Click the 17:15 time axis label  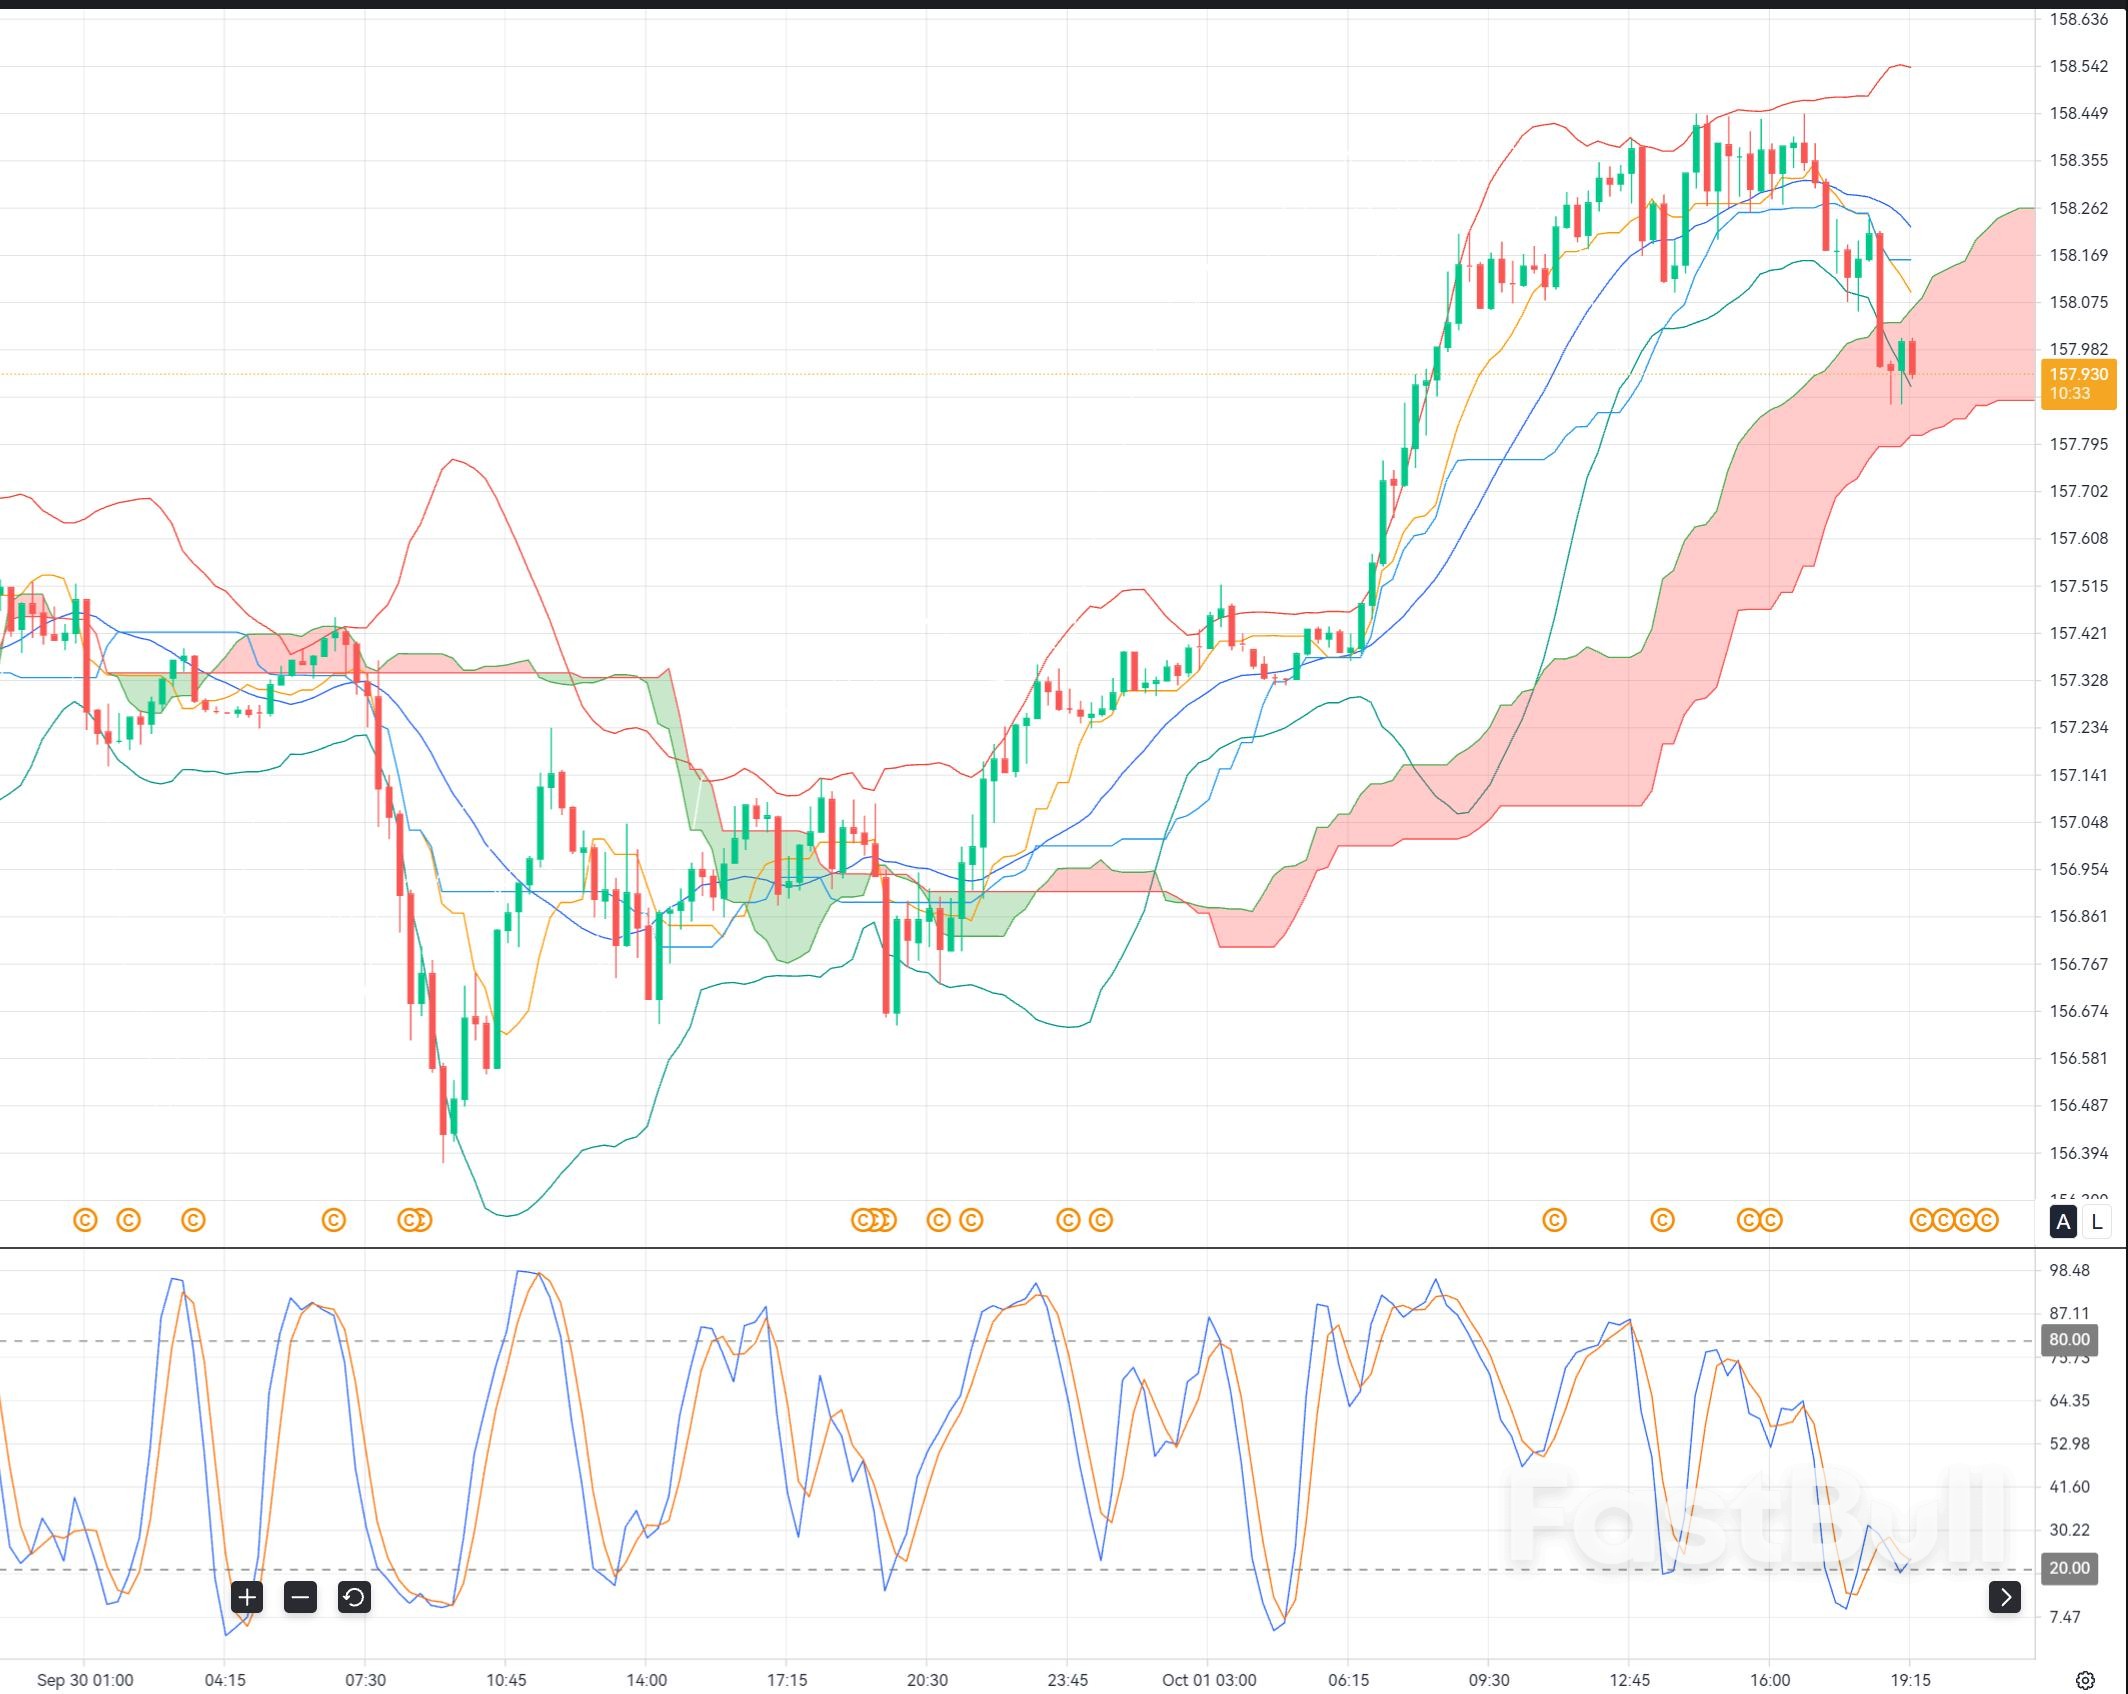tap(787, 1680)
